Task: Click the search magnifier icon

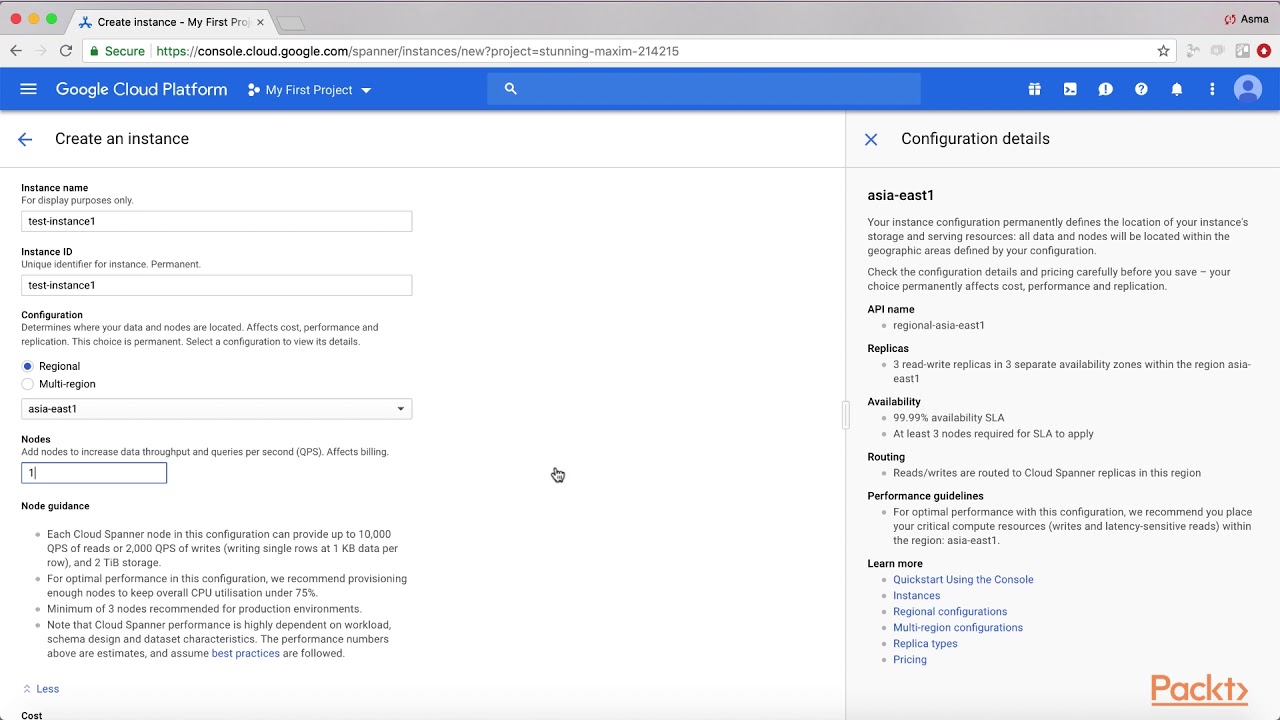Action: pos(511,89)
